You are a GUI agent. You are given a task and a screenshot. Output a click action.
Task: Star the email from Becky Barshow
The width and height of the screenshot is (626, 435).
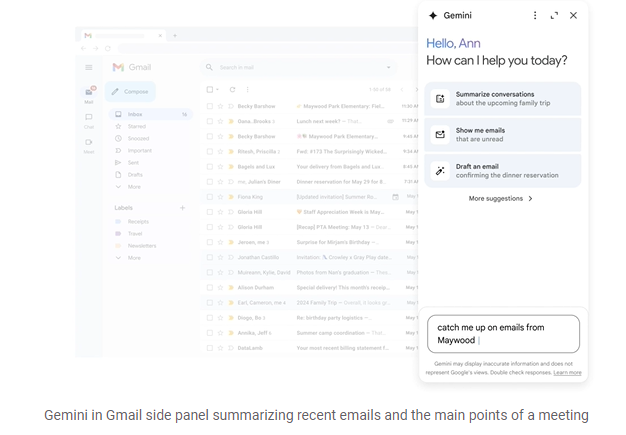pyautogui.click(x=220, y=105)
